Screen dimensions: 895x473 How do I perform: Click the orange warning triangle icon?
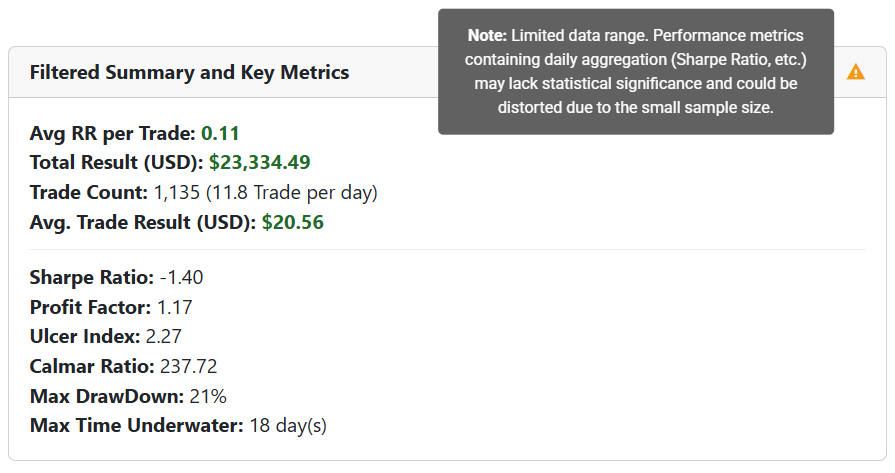click(x=855, y=72)
